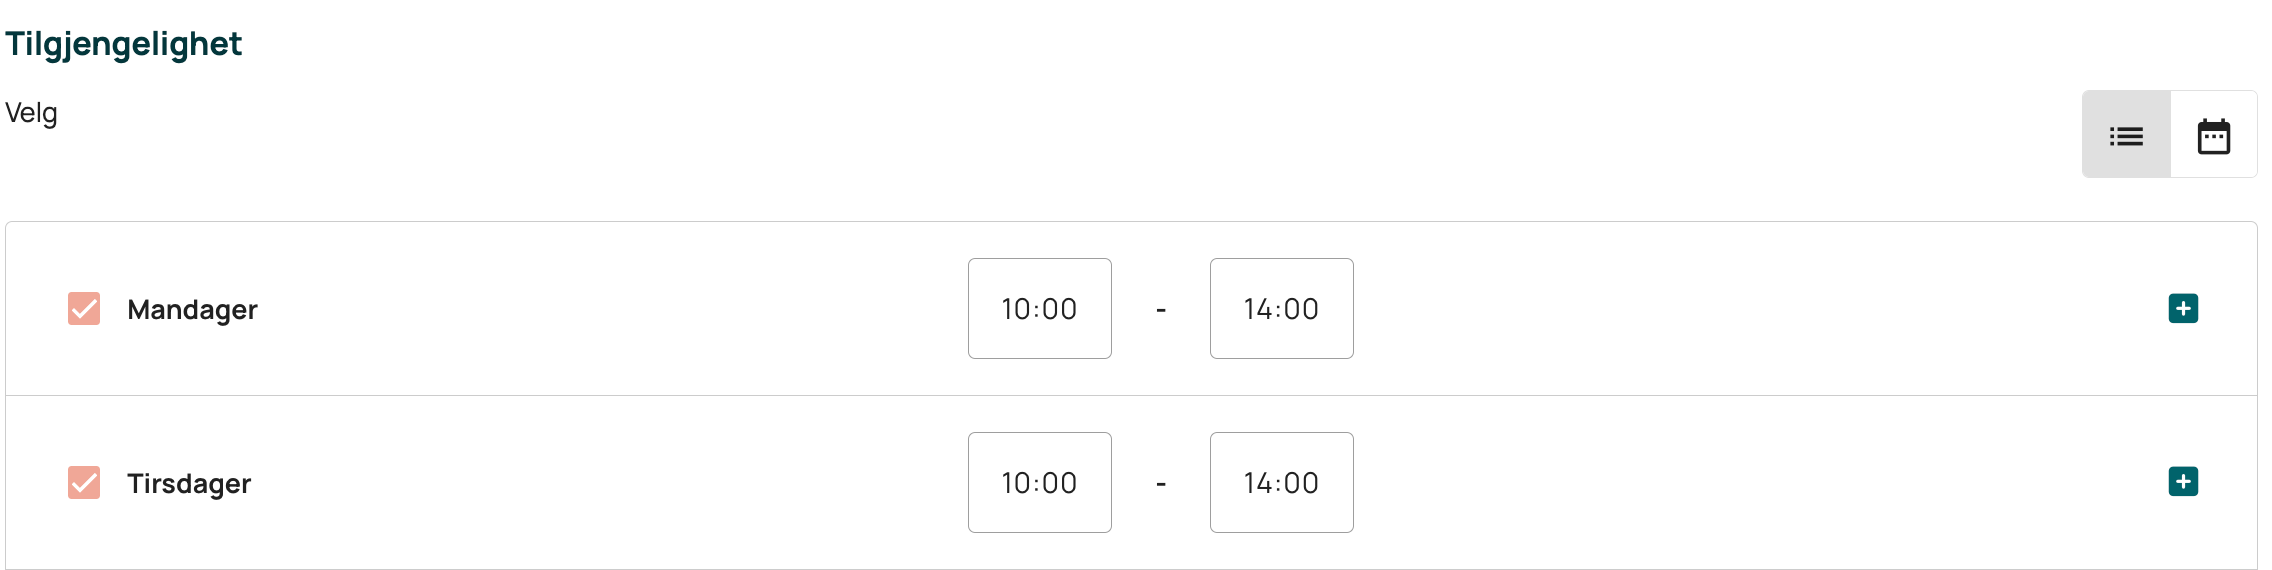Uncheck the Mandager checkbox
Screen dimensions: 2272x570
click(x=84, y=309)
